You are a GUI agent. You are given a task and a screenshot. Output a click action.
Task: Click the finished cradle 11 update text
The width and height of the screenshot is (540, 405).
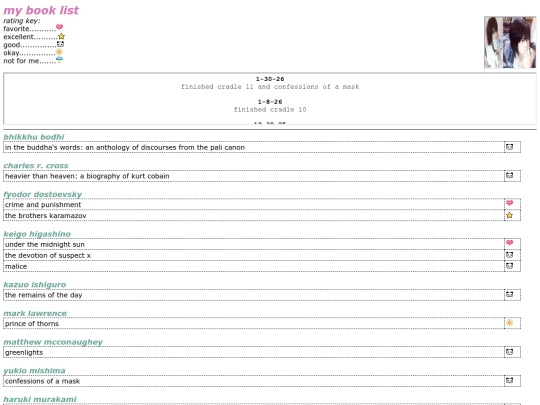(x=270, y=87)
